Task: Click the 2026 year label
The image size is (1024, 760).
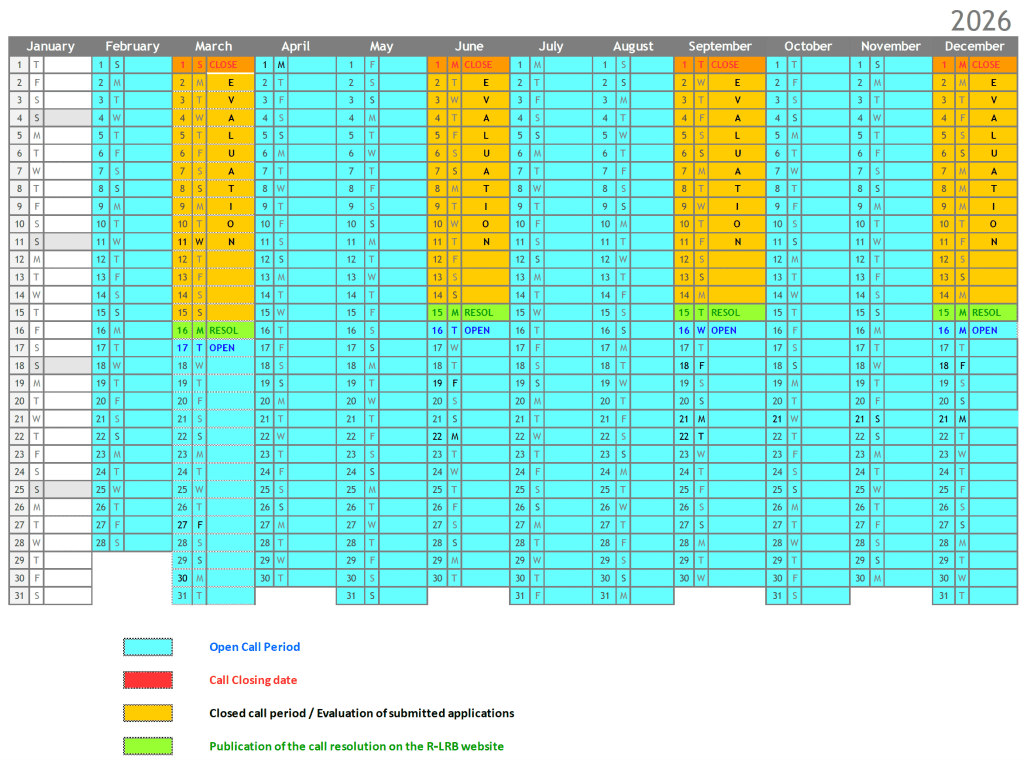Action: 981,20
